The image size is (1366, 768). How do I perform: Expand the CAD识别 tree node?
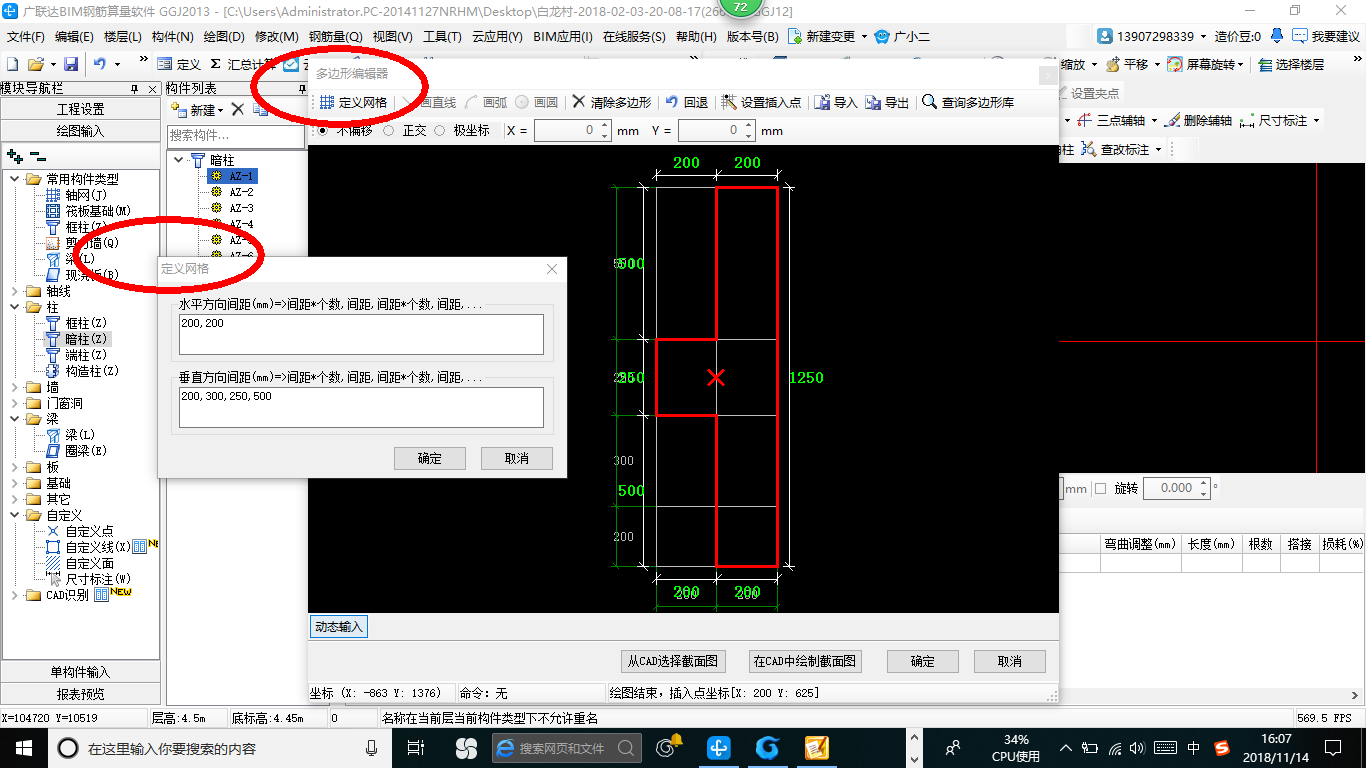[x=15, y=595]
